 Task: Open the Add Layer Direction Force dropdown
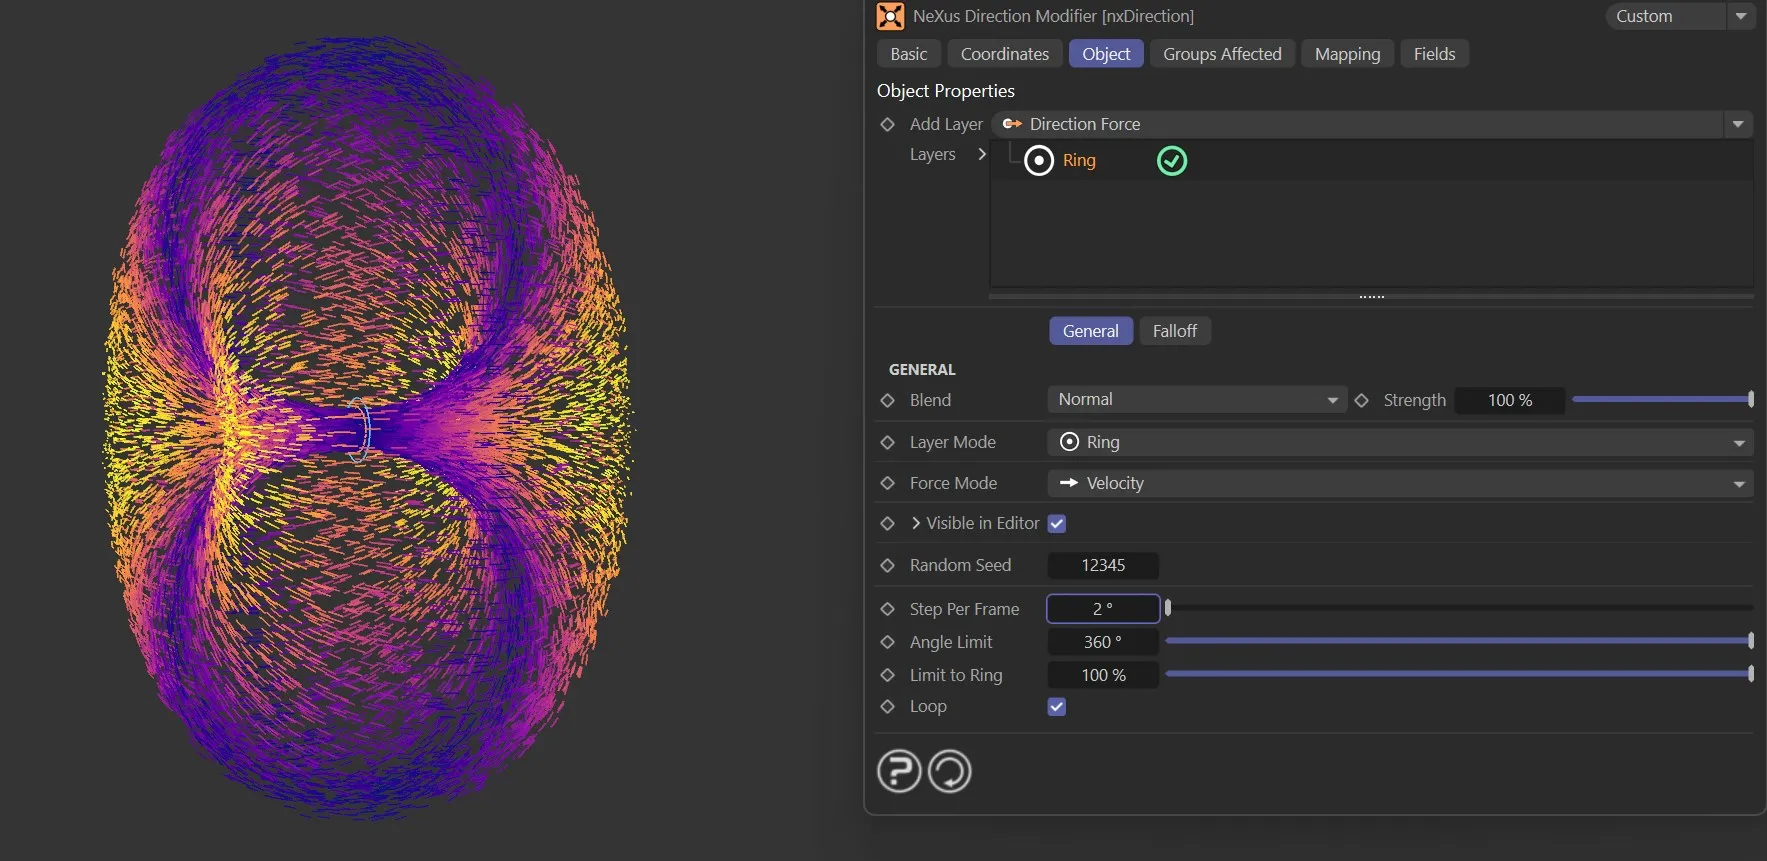coord(1373,124)
